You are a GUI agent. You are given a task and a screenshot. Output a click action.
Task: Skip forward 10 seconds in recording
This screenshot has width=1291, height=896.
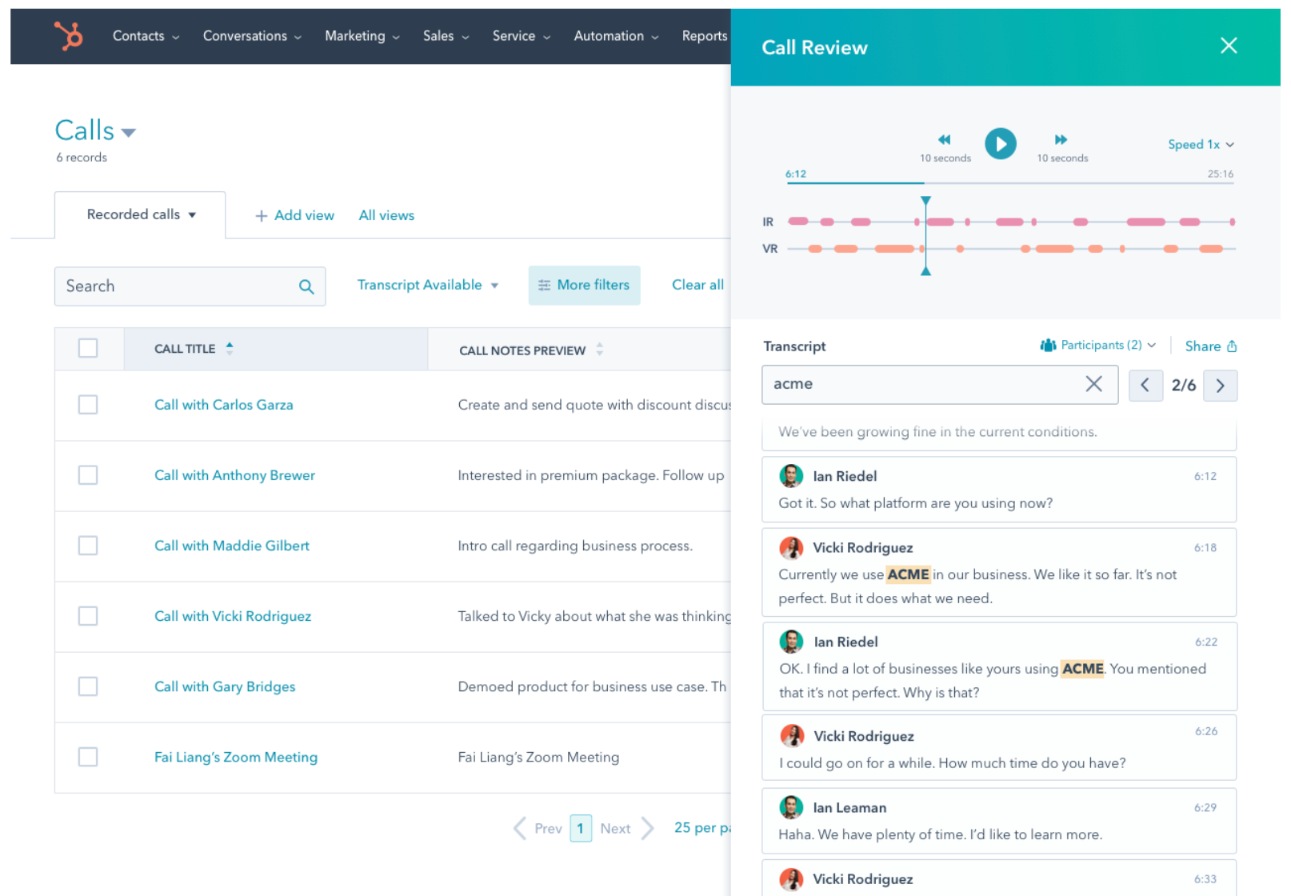[x=1061, y=140]
